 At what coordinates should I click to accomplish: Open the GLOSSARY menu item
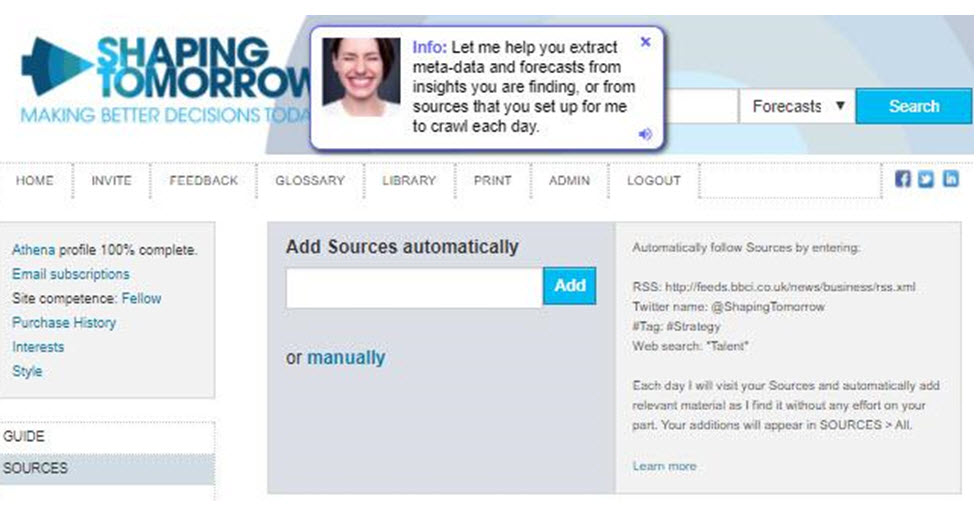(310, 181)
